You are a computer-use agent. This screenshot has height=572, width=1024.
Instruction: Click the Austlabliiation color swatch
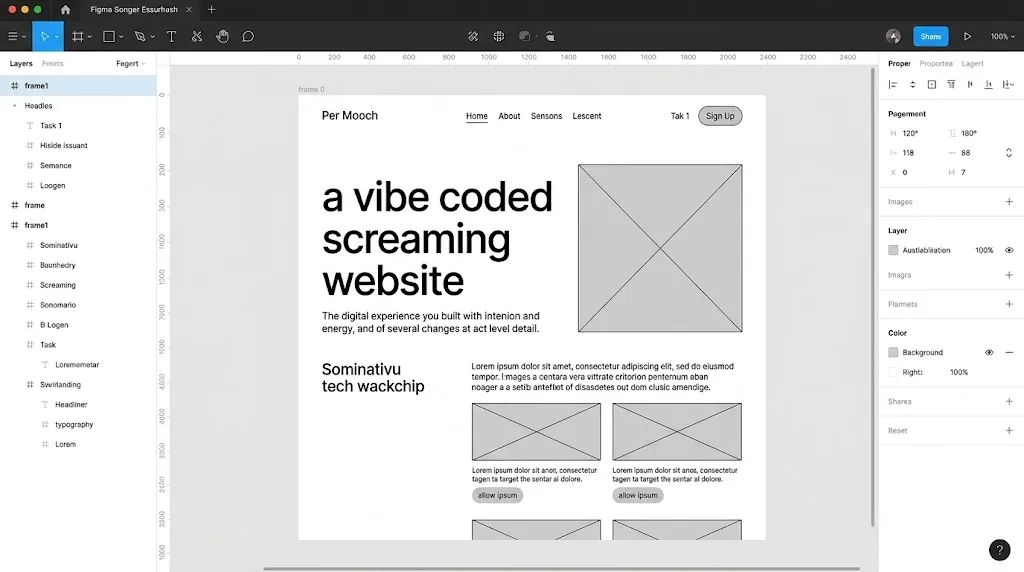pyautogui.click(x=893, y=250)
